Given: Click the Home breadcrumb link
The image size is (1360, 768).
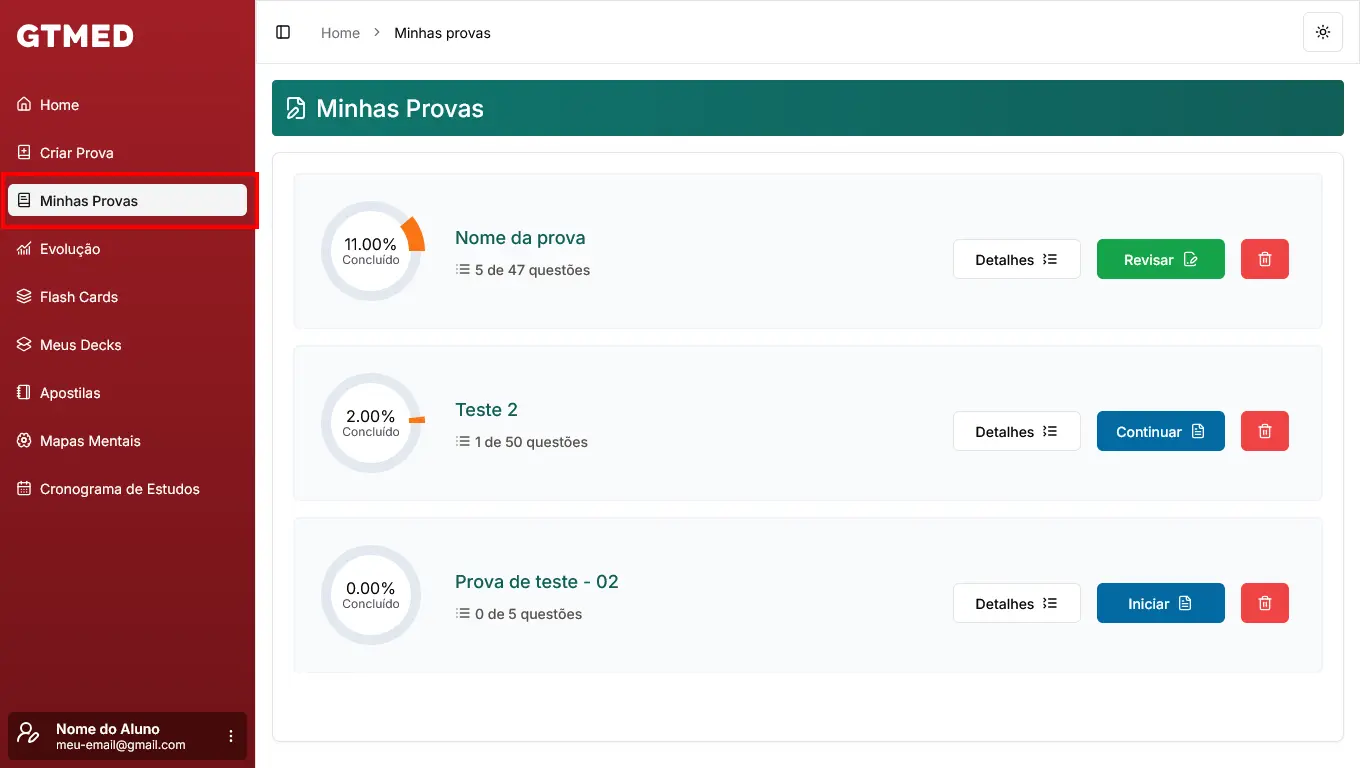Looking at the screenshot, I should pos(340,33).
